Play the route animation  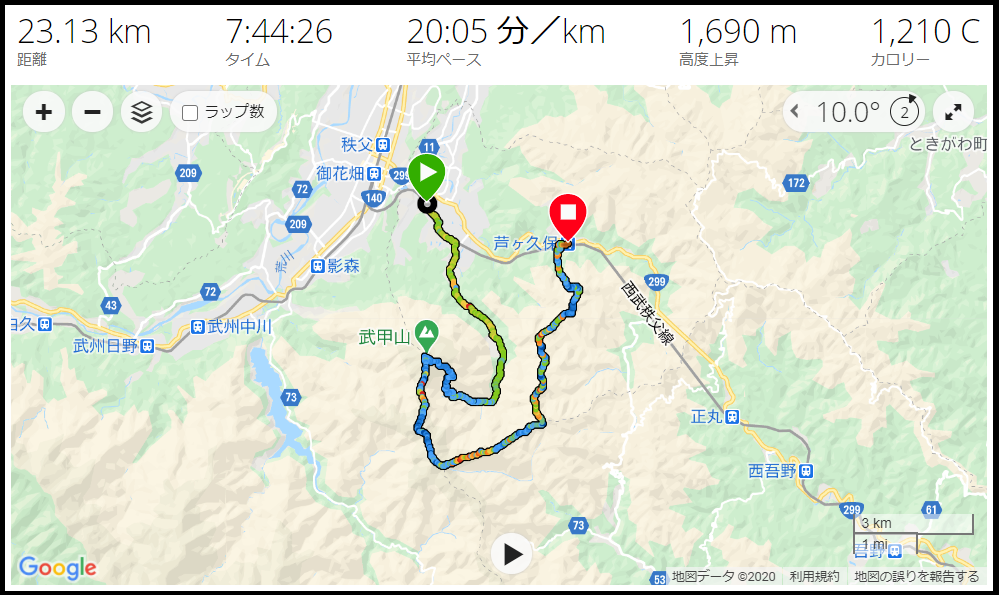click(x=512, y=554)
